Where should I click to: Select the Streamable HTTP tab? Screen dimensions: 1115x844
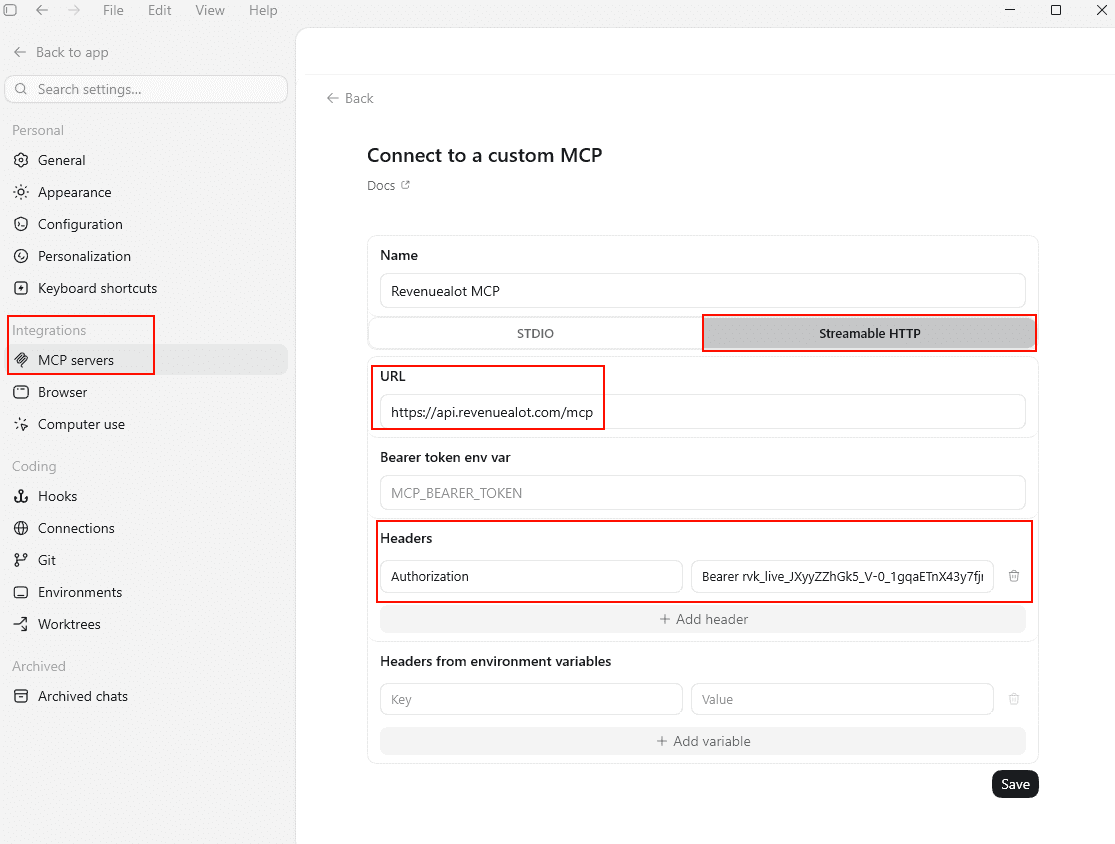point(869,333)
